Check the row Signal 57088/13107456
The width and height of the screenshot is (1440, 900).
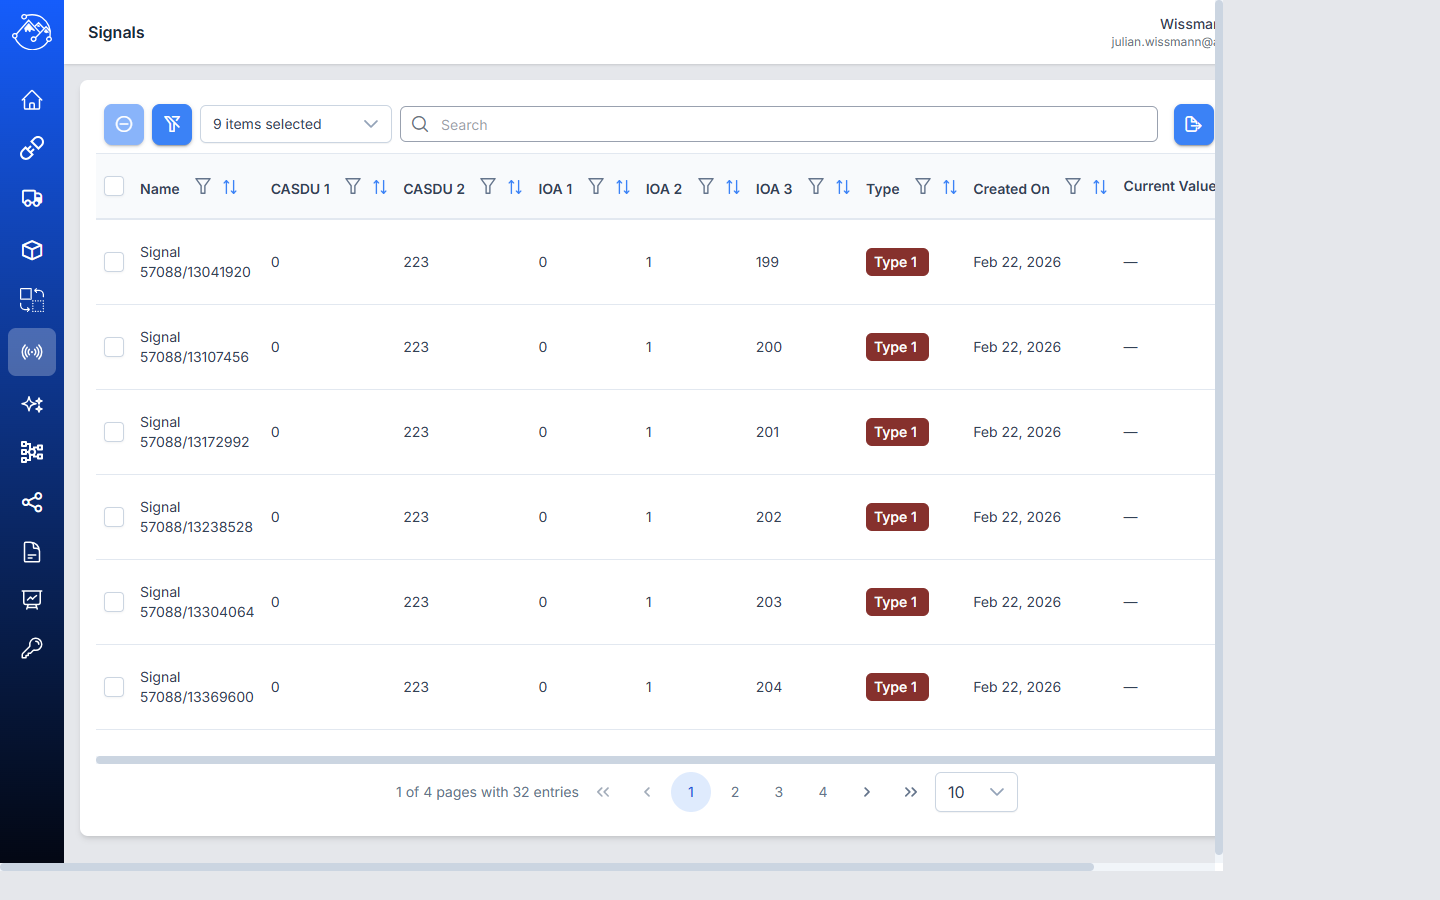114,347
